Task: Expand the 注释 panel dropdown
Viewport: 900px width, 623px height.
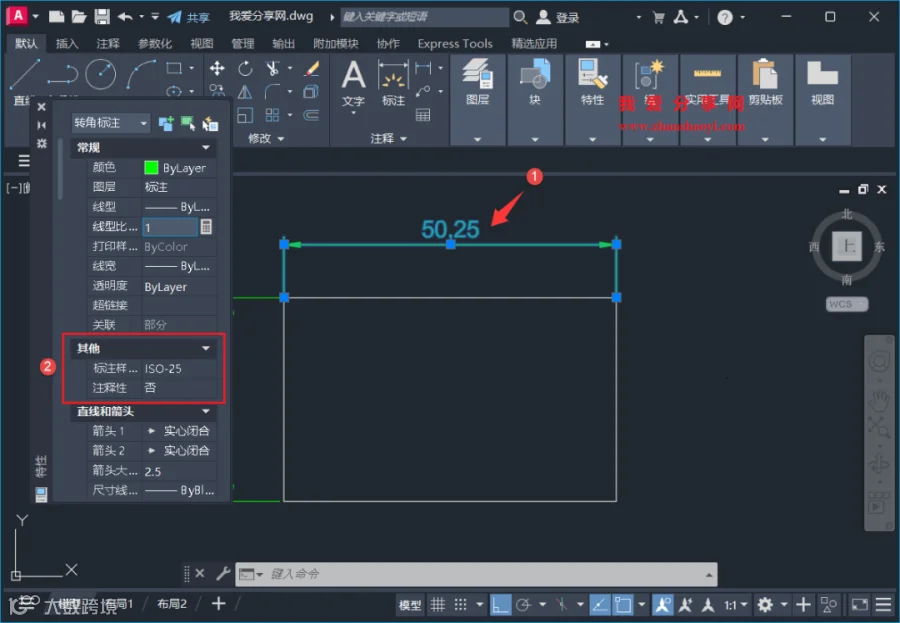Action: 388,138
